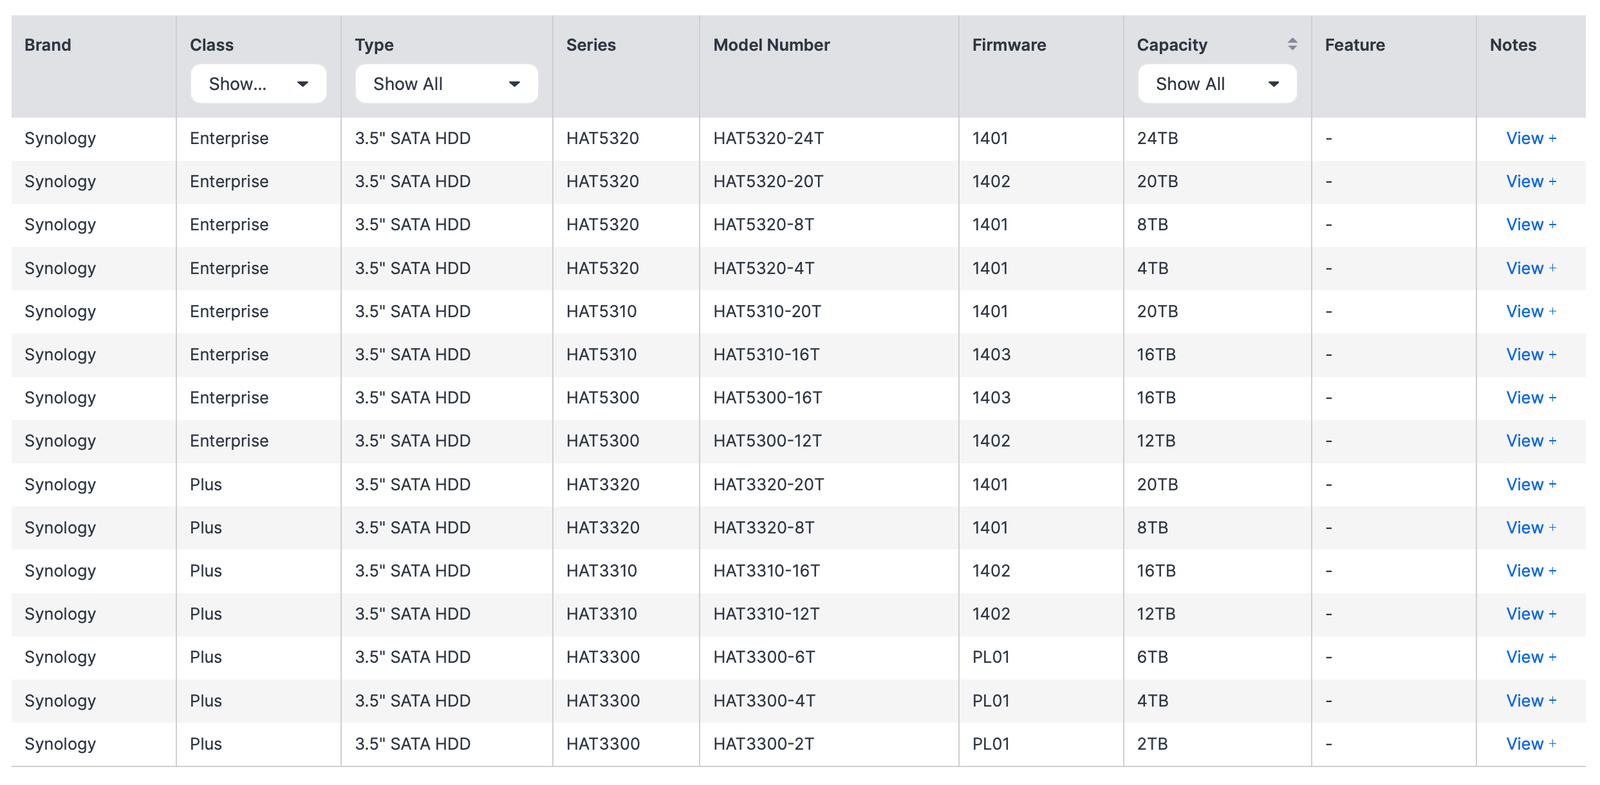
Task: Select the HAT3300-6T model number
Action: coord(764,657)
